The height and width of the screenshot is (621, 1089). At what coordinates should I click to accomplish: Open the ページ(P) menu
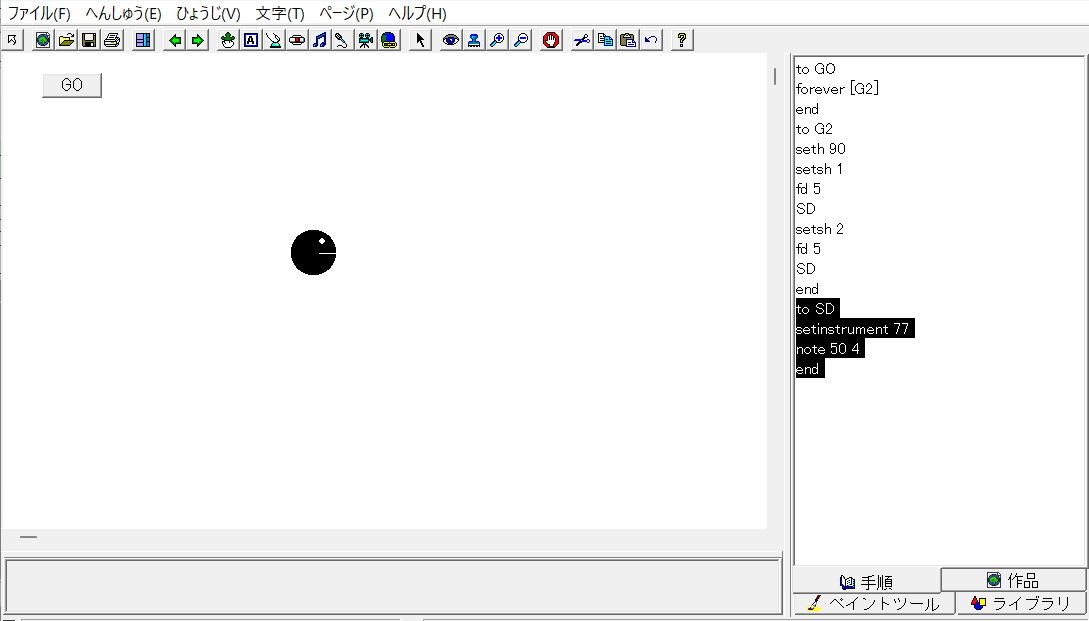pyautogui.click(x=346, y=13)
